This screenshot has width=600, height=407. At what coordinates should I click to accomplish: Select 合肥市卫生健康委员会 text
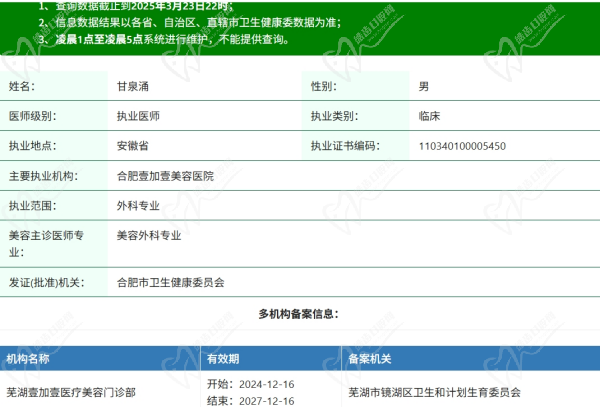pyautogui.click(x=171, y=283)
